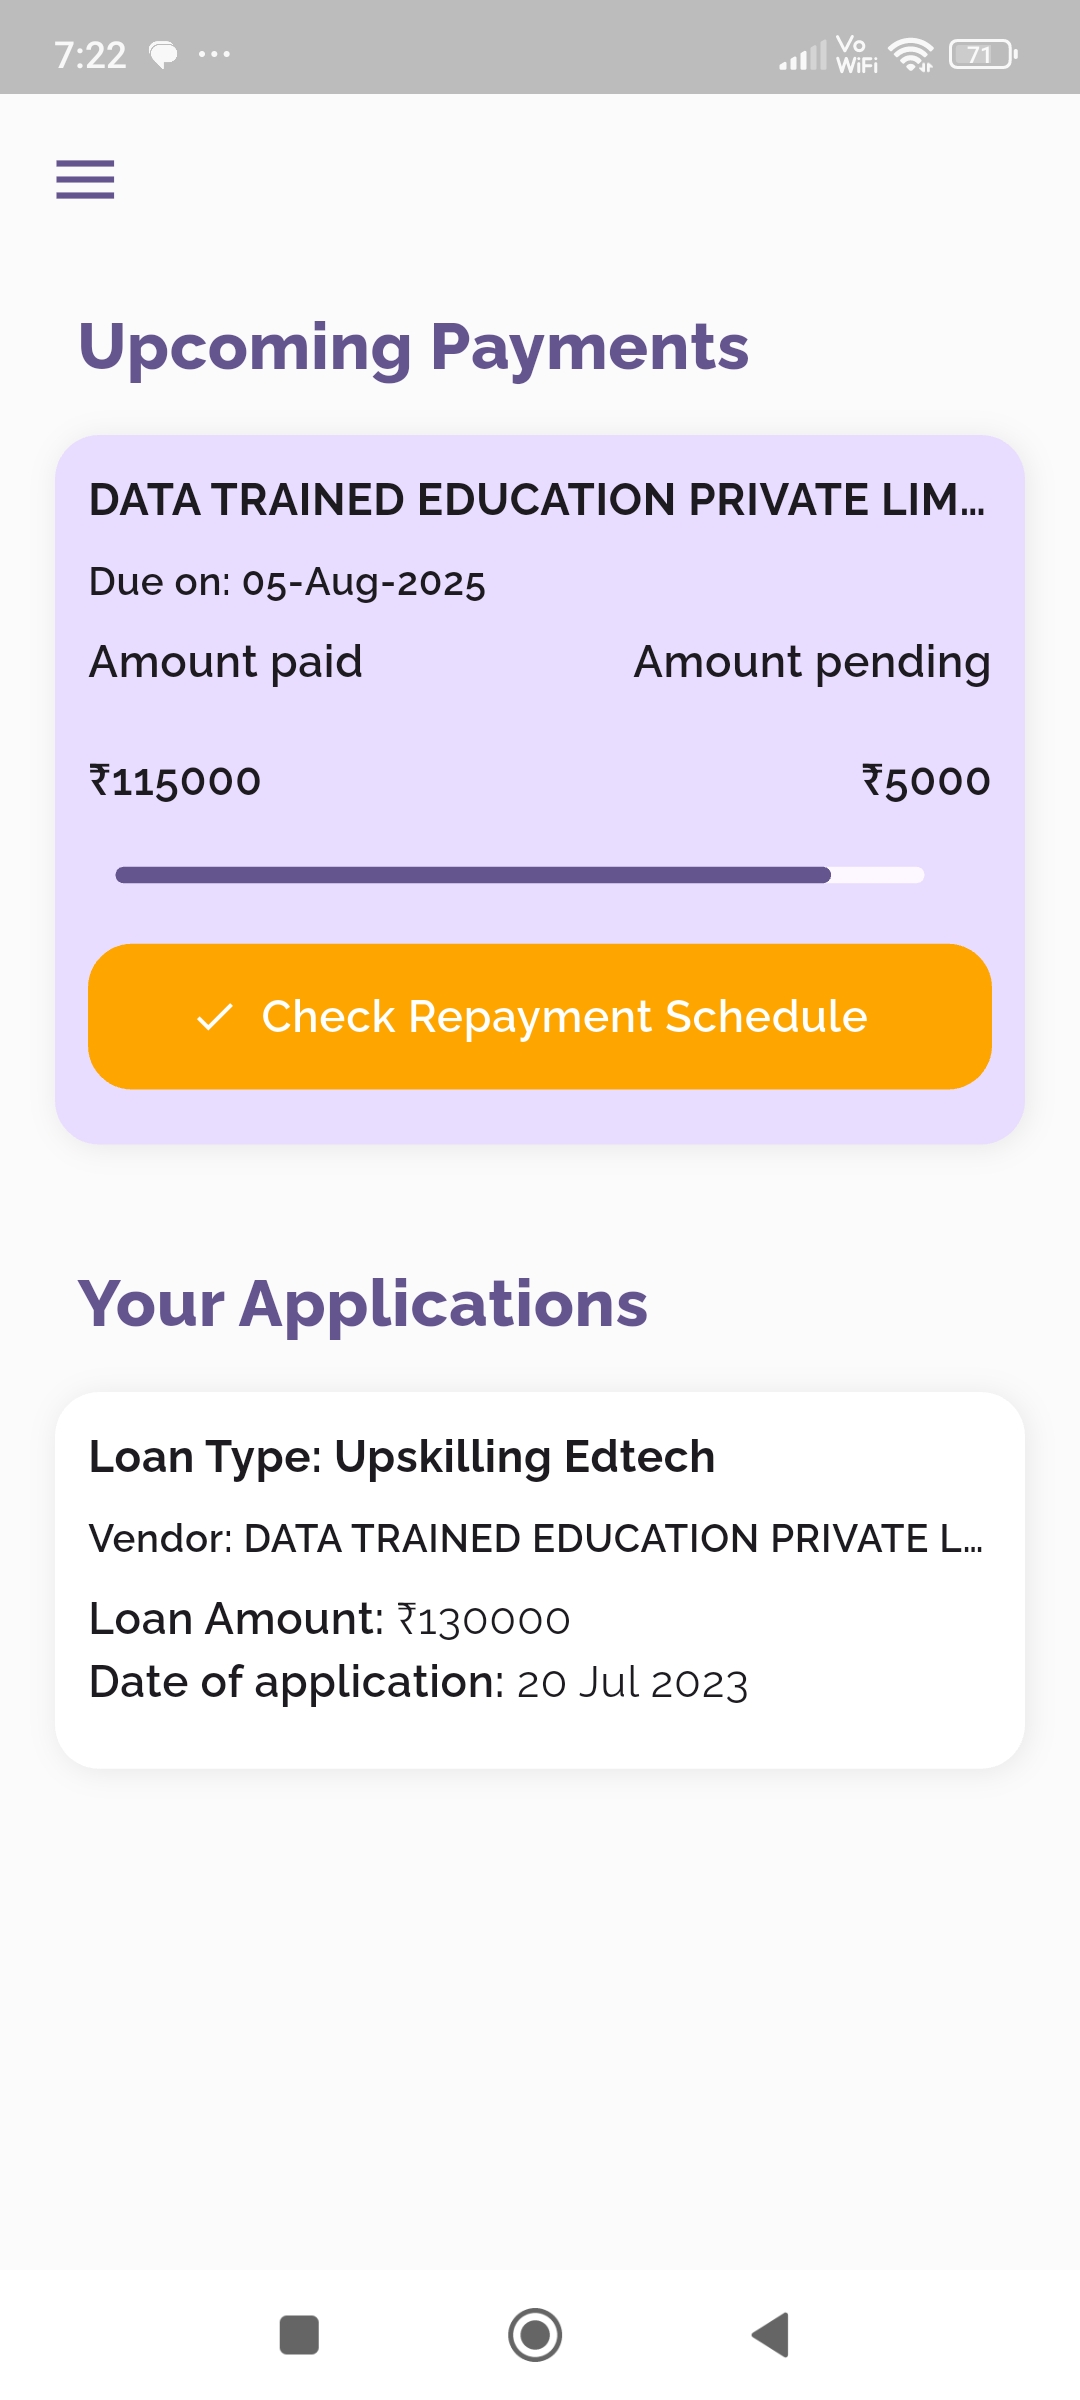The height and width of the screenshot is (2400, 1080).
Task: Tap the Wi-Fi status icon
Action: pyautogui.click(x=910, y=54)
